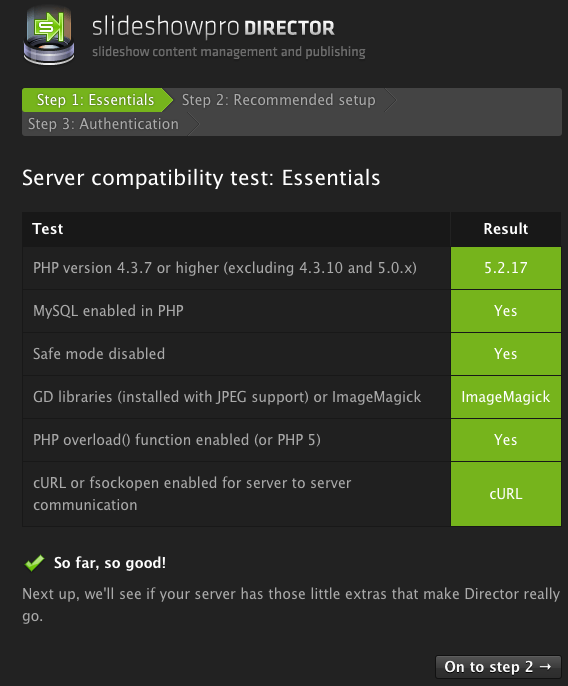The width and height of the screenshot is (568, 686).
Task: Click On to step 2 button
Action: pyautogui.click(x=498, y=667)
